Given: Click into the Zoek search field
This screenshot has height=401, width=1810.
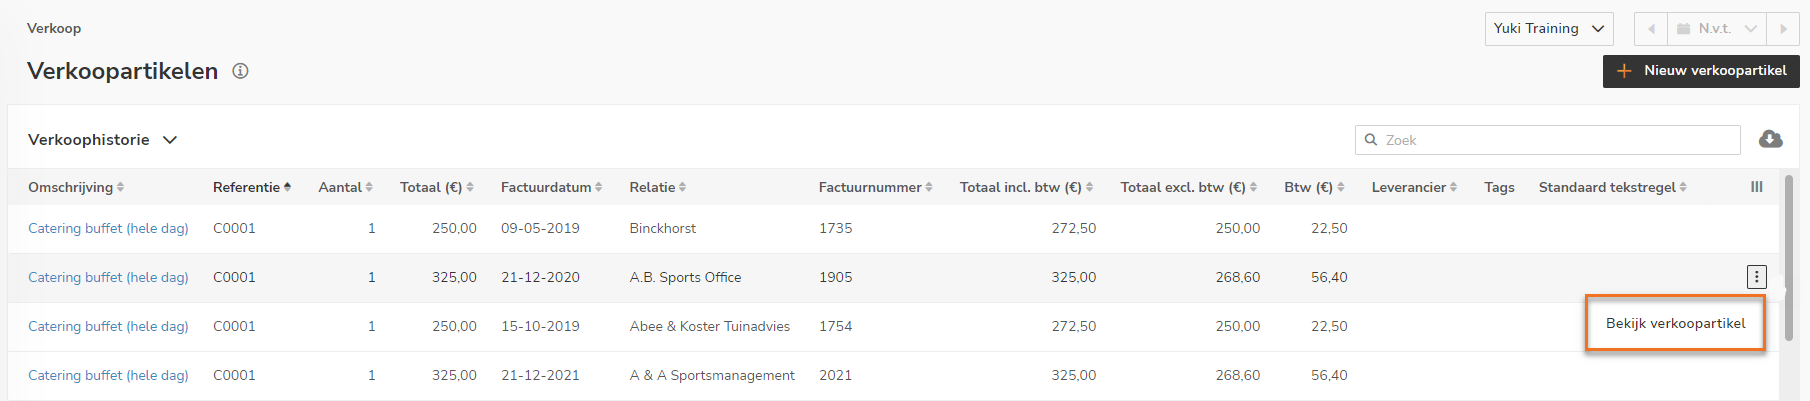Looking at the screenshot, I should [1547, 140].
